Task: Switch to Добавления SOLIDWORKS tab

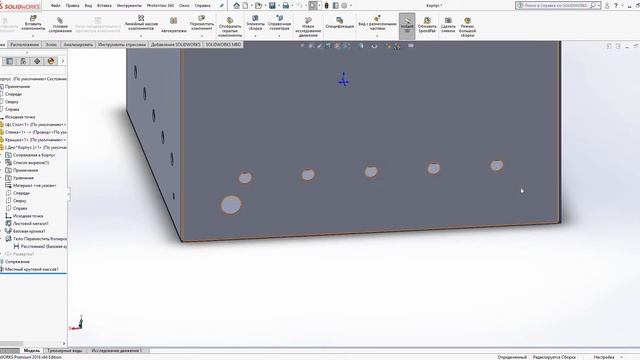Action: coord(176,44)
